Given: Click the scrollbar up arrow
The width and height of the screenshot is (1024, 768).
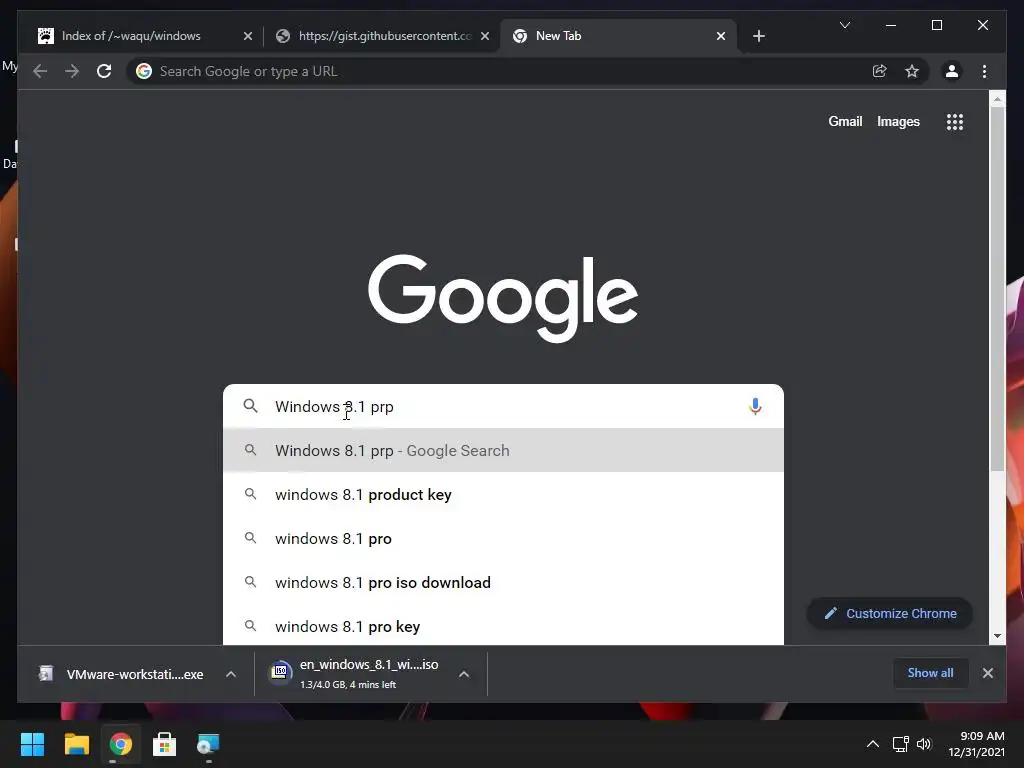Looking at the screenshot, I should tap(997, 99).
